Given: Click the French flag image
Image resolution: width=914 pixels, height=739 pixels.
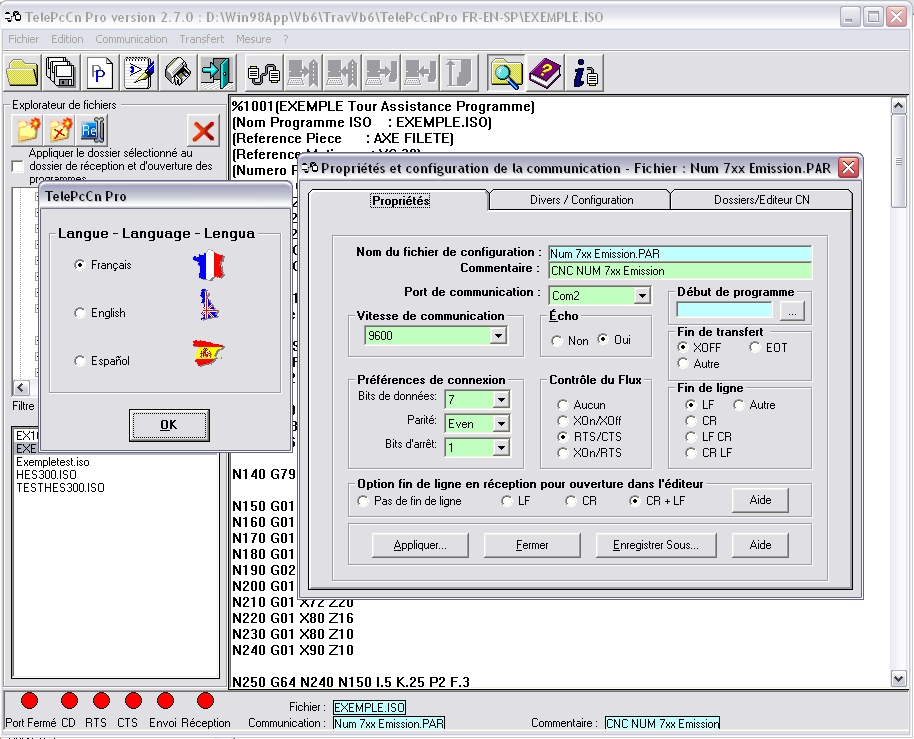Looking at the screenshot, I should click(209, 265).
